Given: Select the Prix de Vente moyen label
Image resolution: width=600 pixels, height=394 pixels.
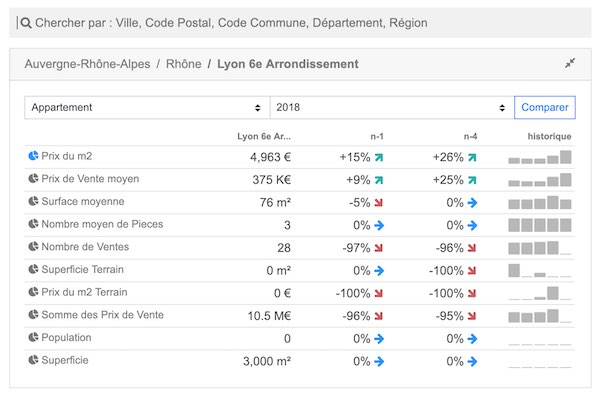Looking at the screenshot, I should [90, 179].
